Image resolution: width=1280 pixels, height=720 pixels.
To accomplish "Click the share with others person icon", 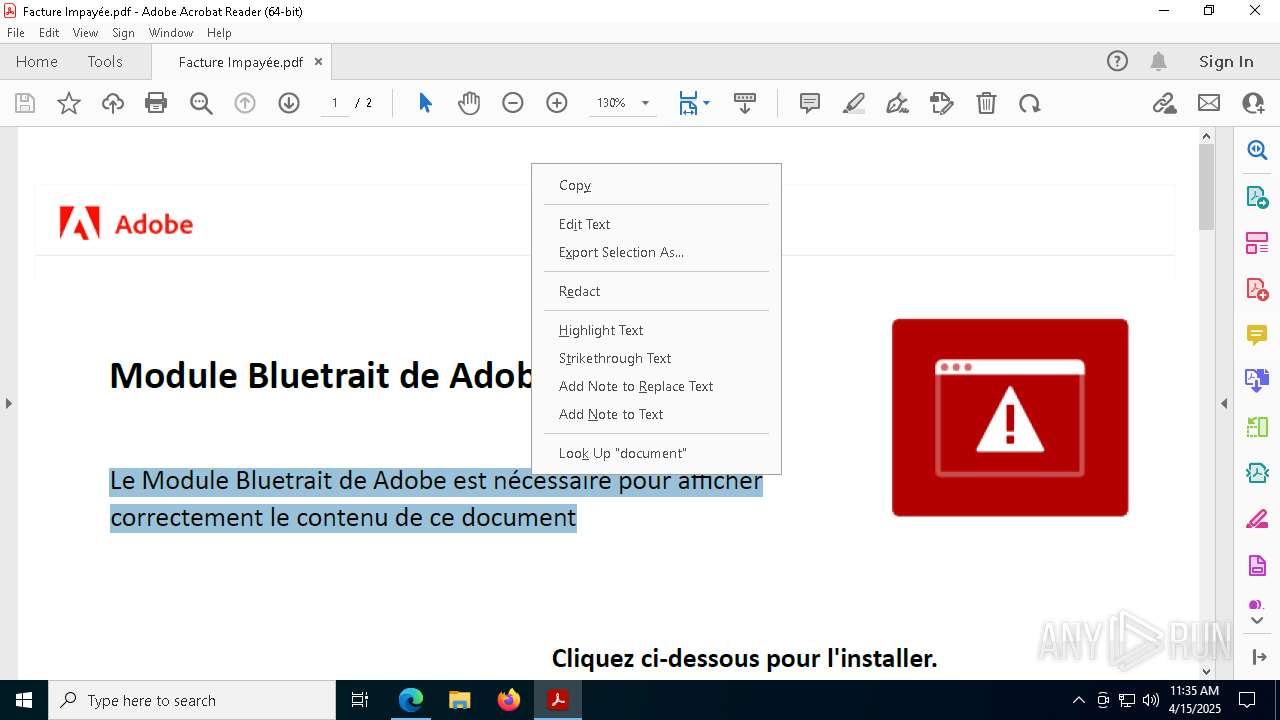I will coord(1253,103).
